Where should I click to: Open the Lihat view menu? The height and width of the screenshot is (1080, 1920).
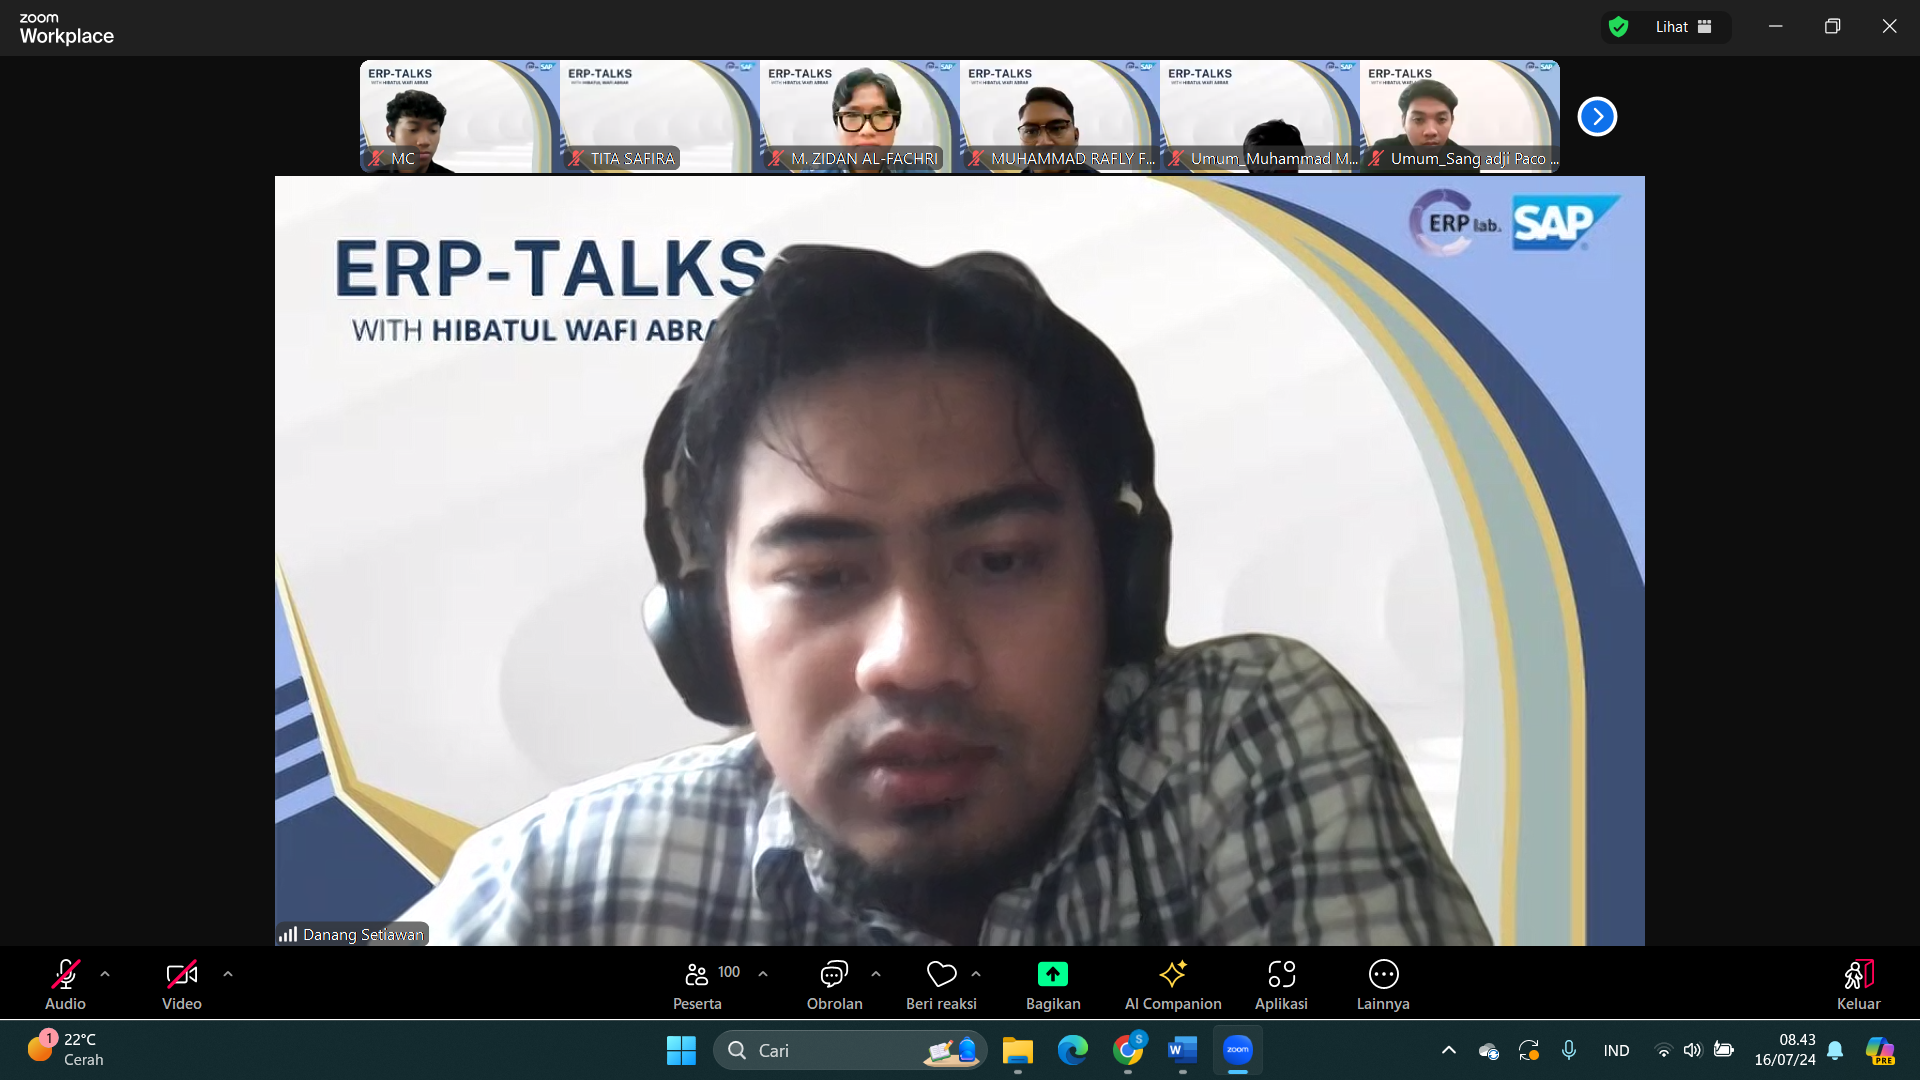[1671, 27]
